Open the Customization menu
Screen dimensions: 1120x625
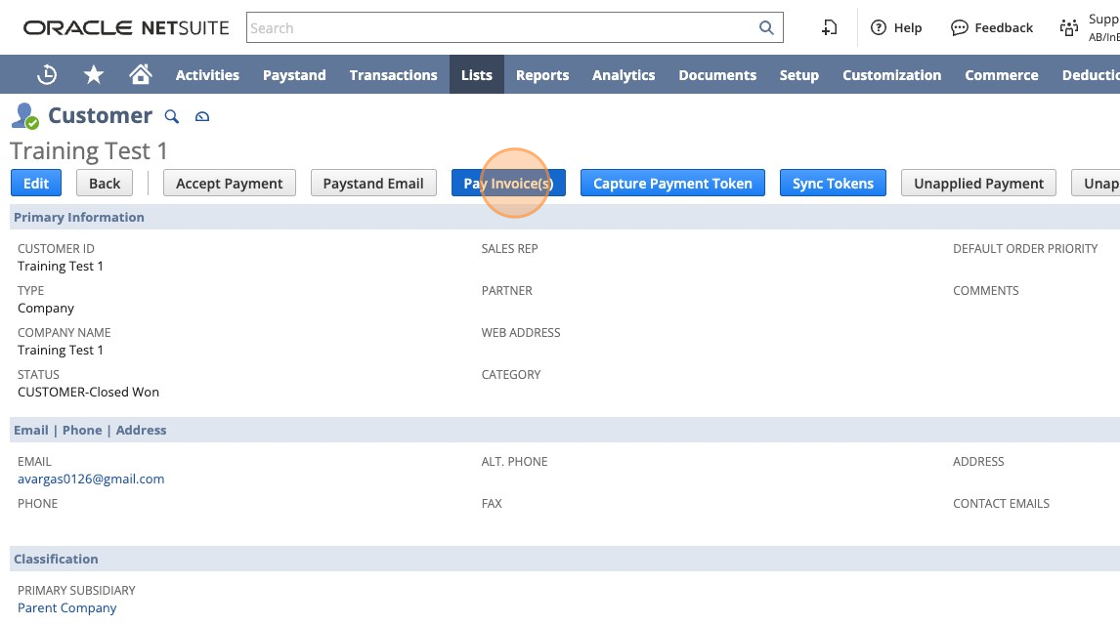pos(892,75)
